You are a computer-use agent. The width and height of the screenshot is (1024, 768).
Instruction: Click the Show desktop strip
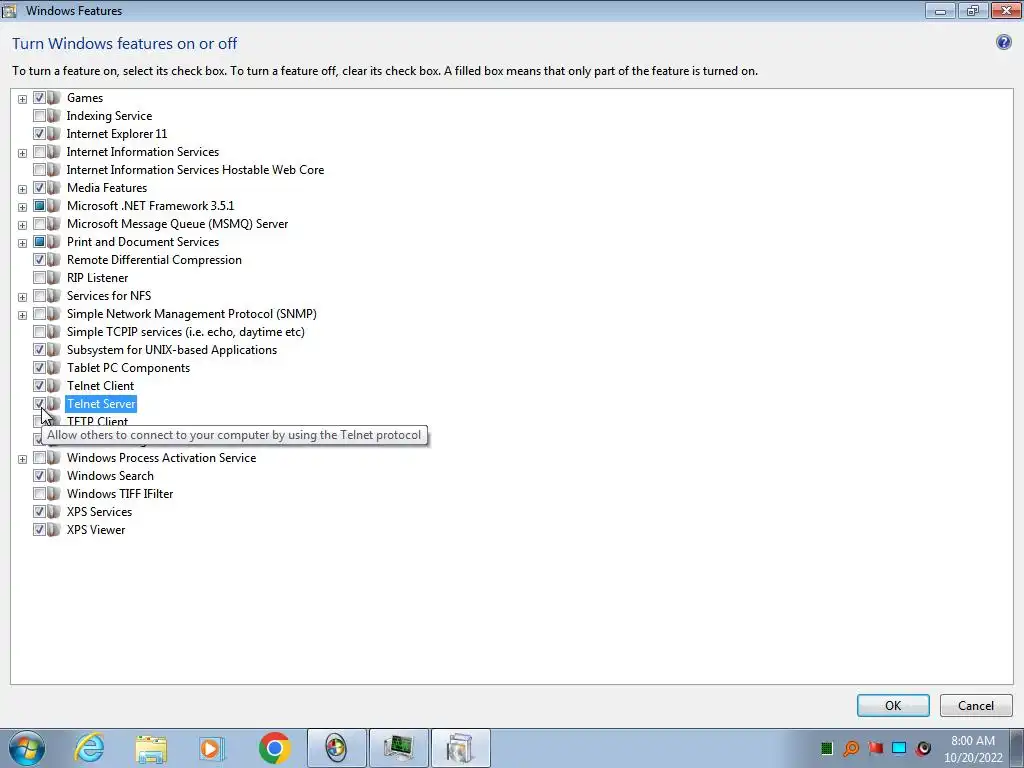pyautogui.click(x=1017, y=748)
